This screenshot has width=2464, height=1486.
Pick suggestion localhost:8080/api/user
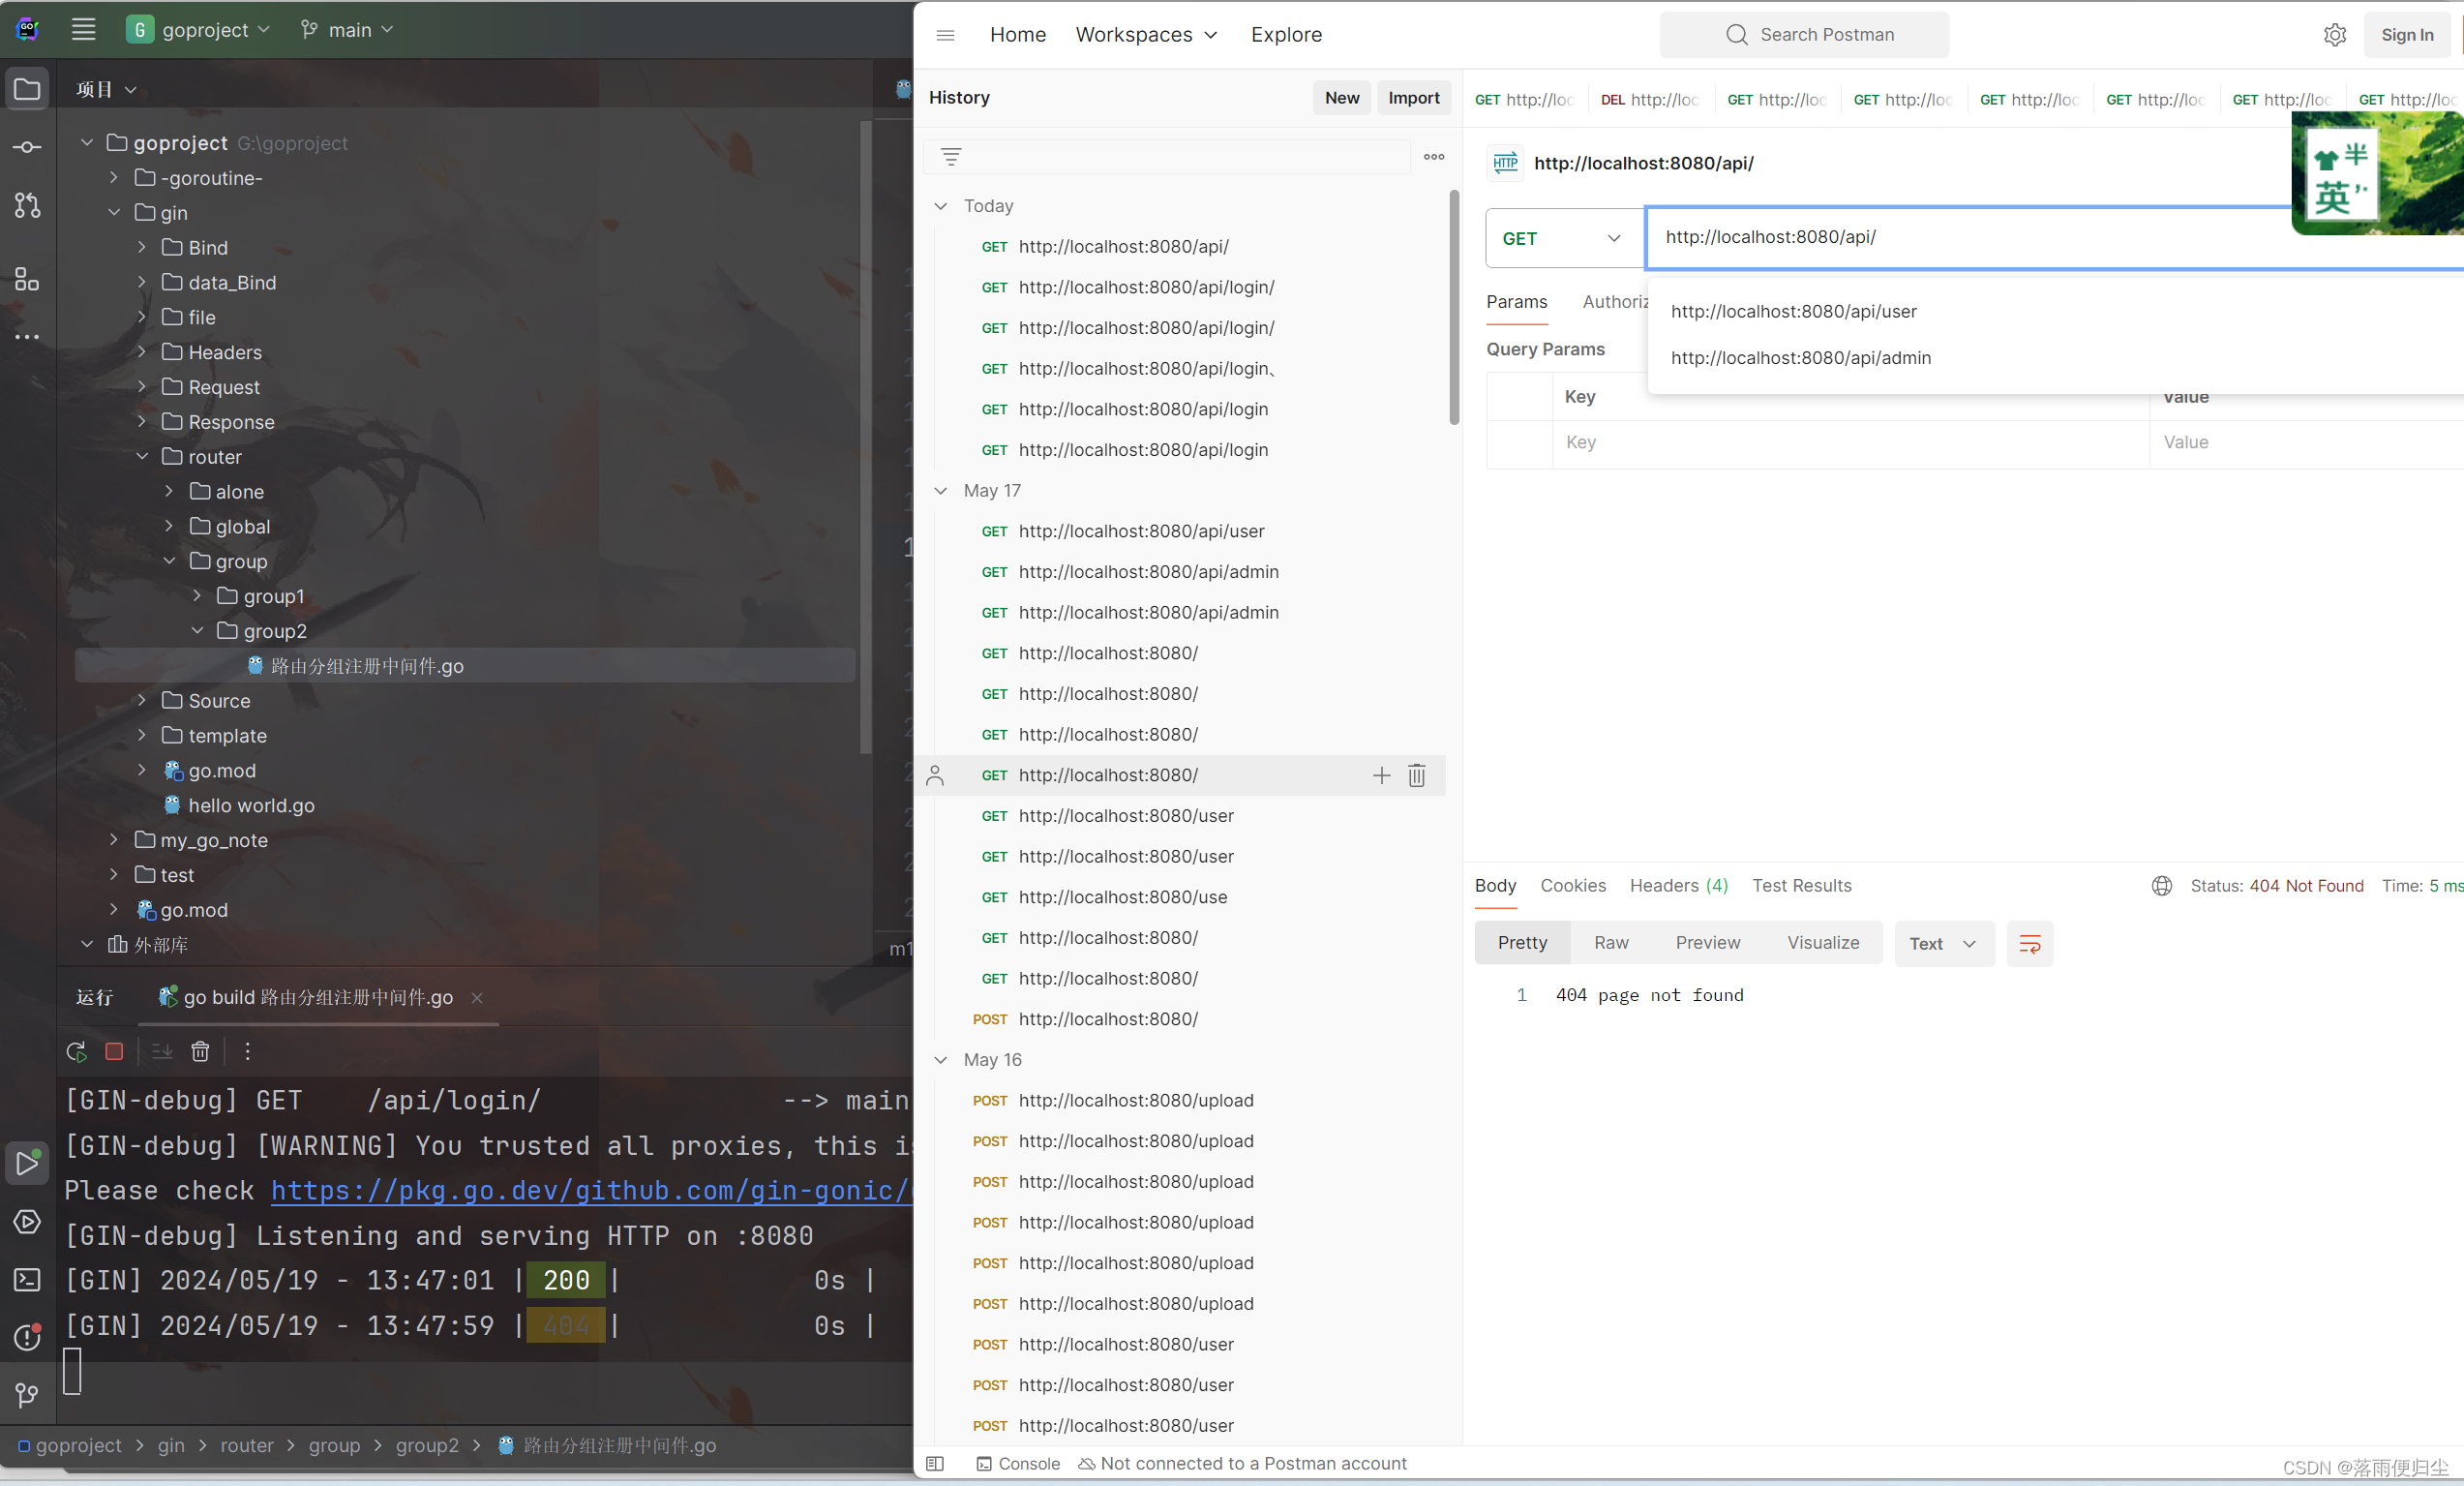pos(1793,312)
